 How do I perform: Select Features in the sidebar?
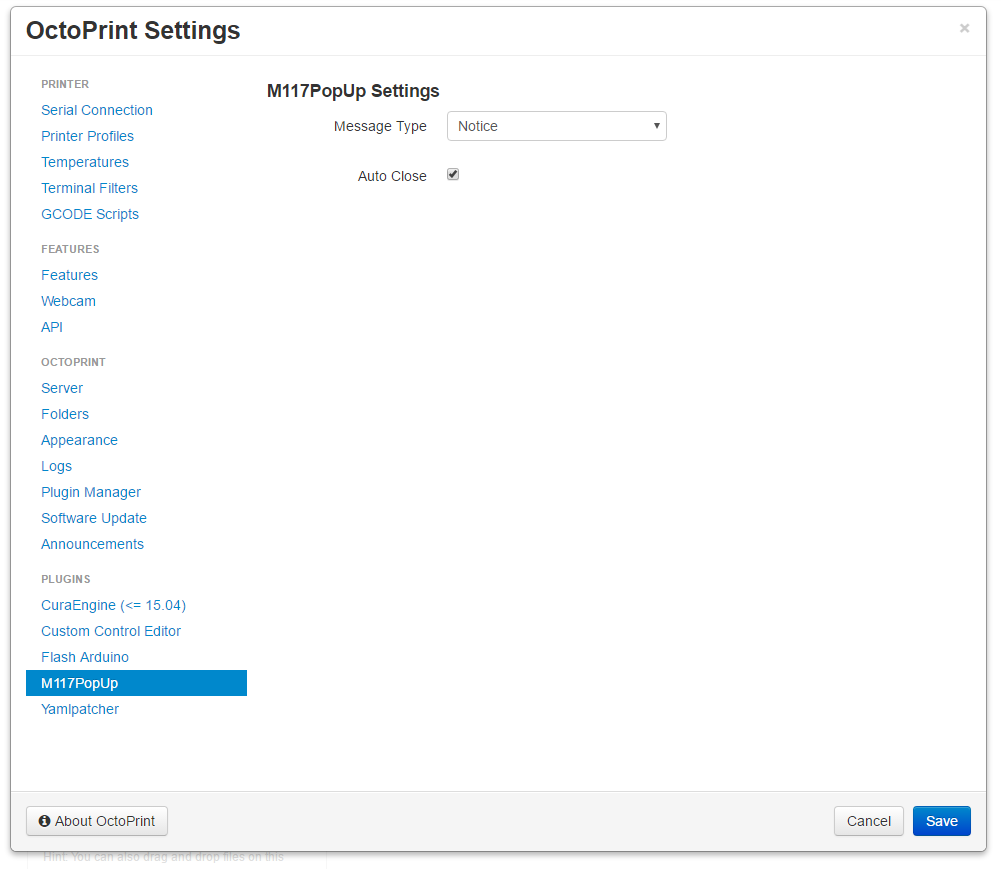click(x=70, y=275)
